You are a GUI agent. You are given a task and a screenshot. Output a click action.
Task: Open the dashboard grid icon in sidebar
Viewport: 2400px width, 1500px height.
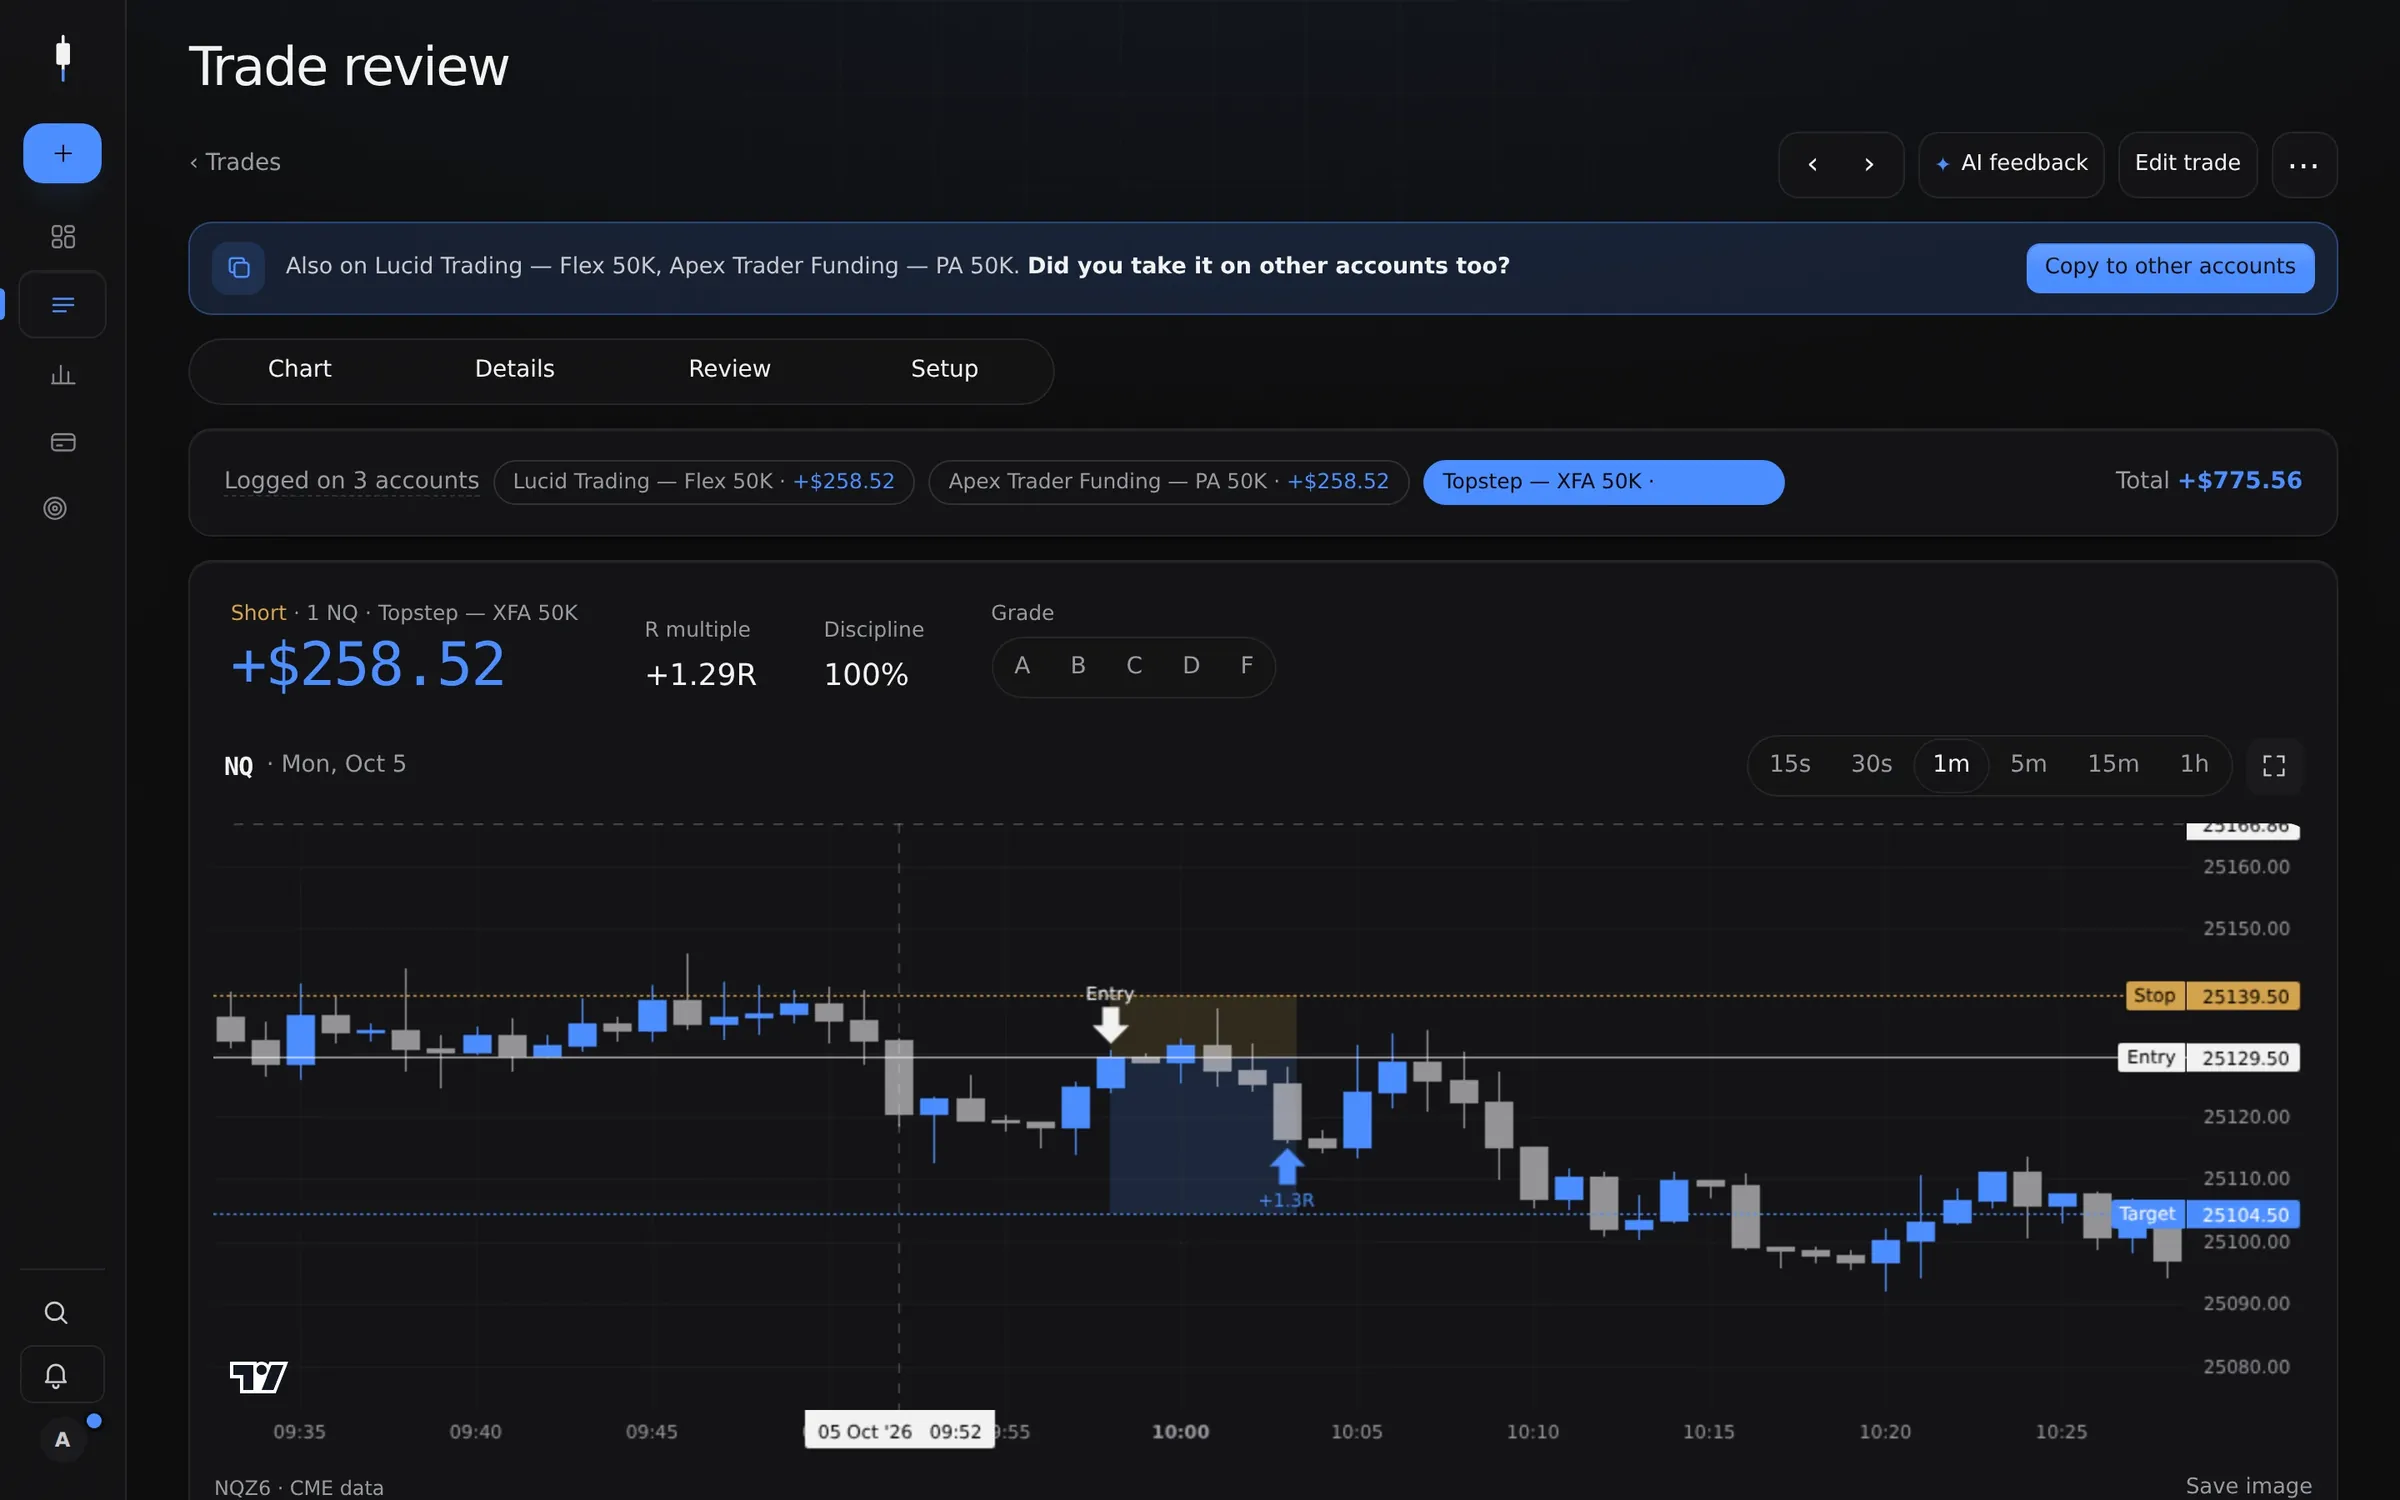(x=62, y=237)
